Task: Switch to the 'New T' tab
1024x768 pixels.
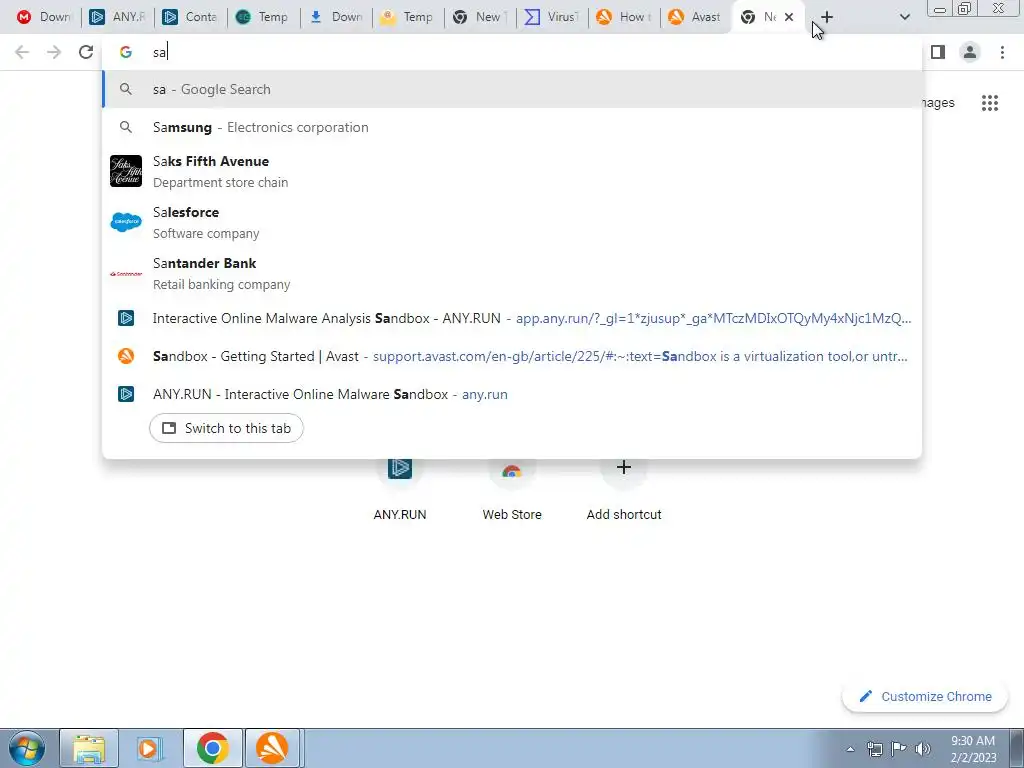Action: tap(480, 17)
